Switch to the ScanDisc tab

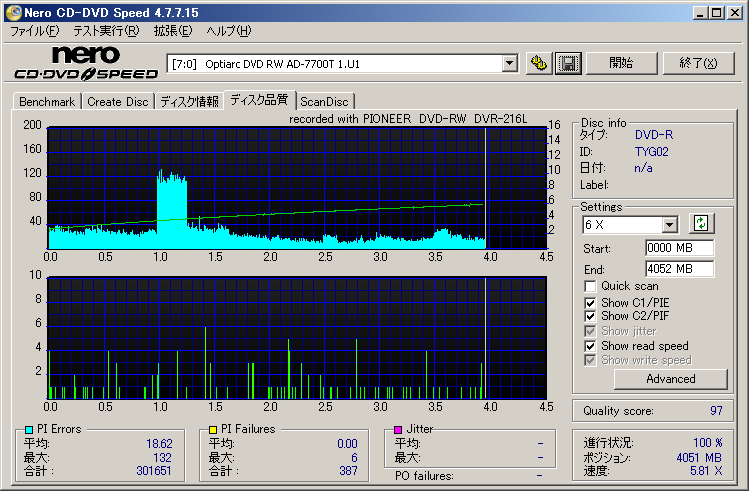pos(324,102)
